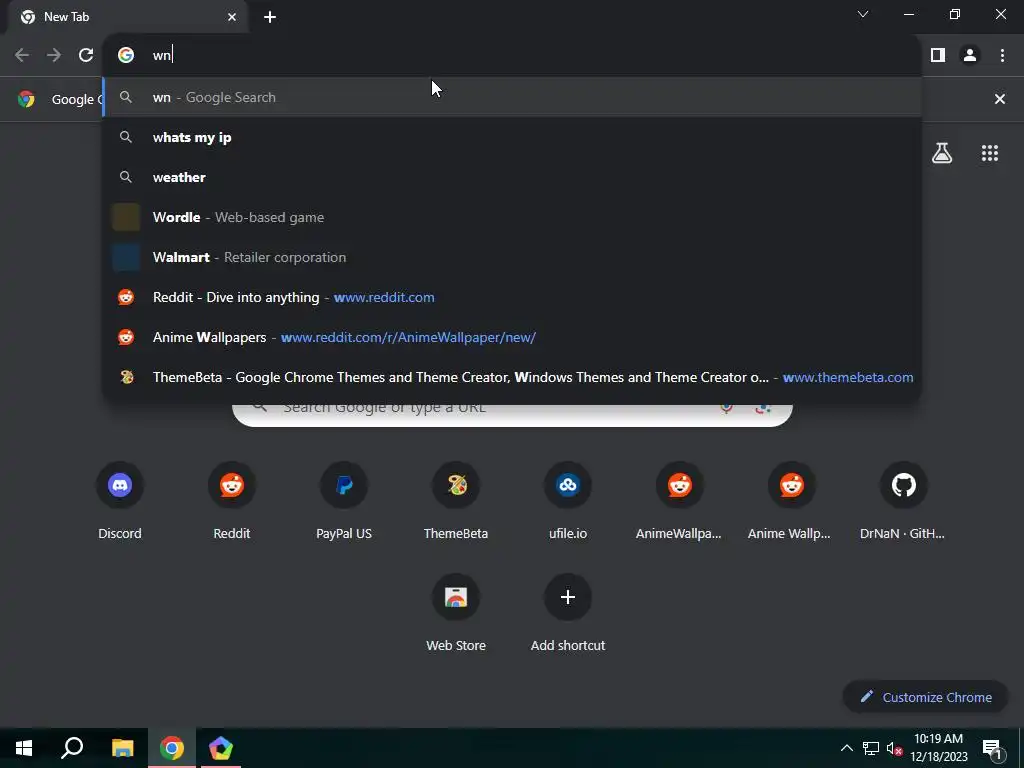Expand the system tray hidden icons chevron

846,748
